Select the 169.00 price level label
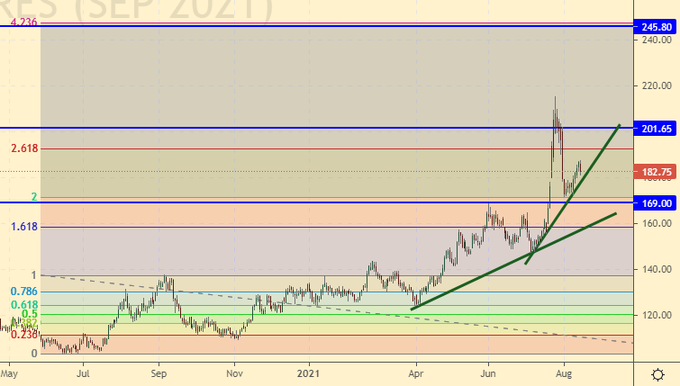The width and height of the screenshot is (680, 386). coord(655,203)
